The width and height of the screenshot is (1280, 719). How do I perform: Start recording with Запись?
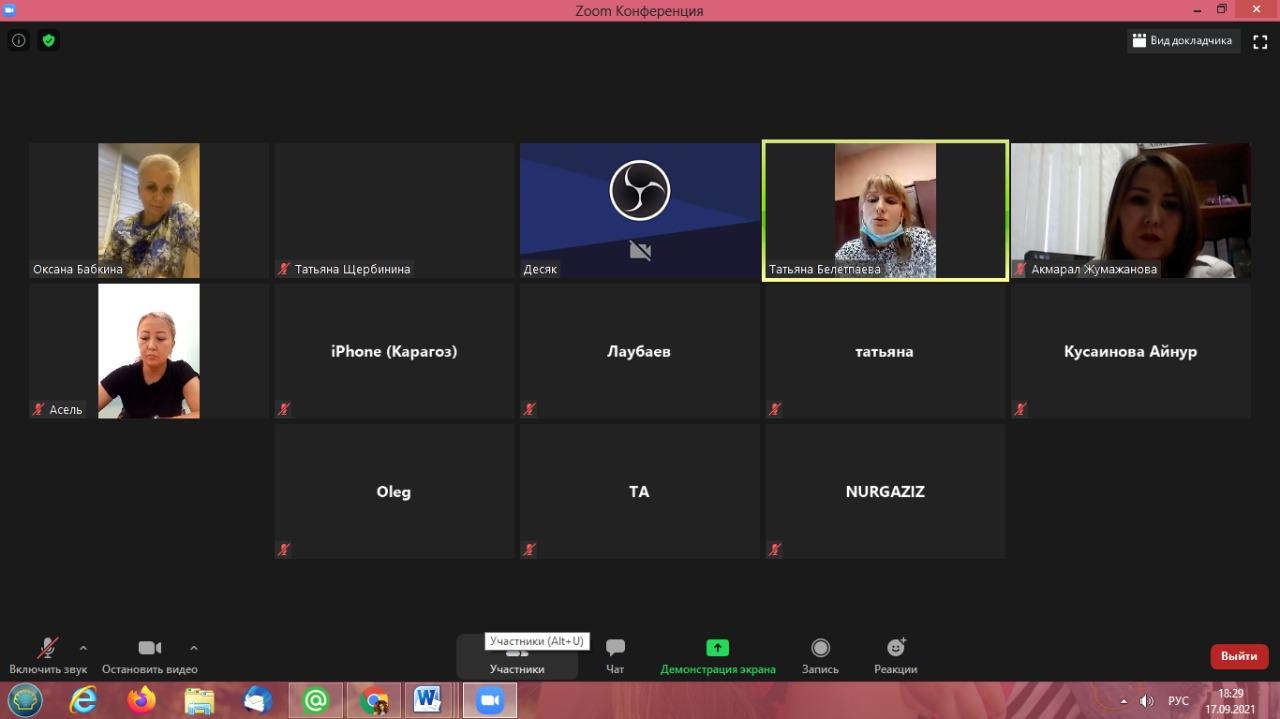pyautogui.click(x=820, y=656)
